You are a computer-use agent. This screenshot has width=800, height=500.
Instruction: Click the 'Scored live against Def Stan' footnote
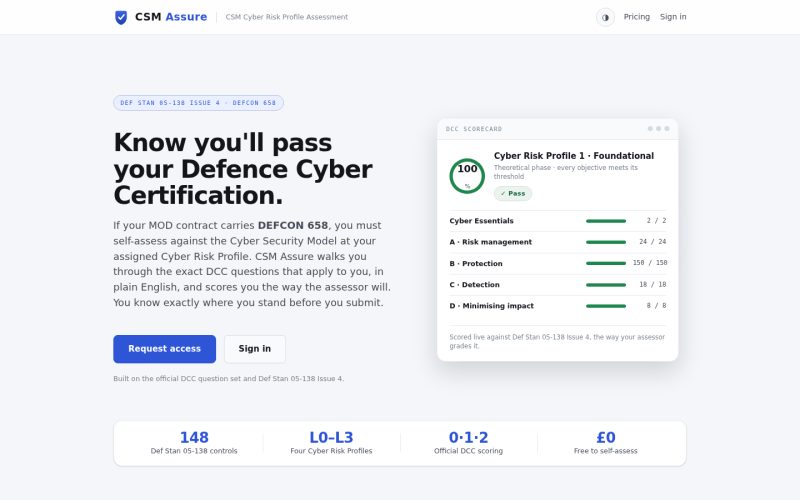[557, 341]
